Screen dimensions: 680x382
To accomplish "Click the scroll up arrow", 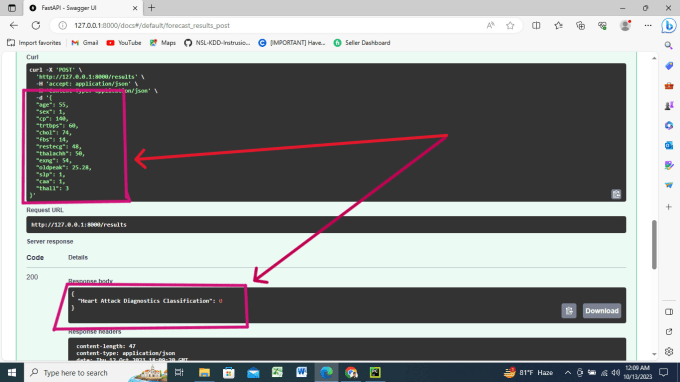I will (x=654, y=58).
